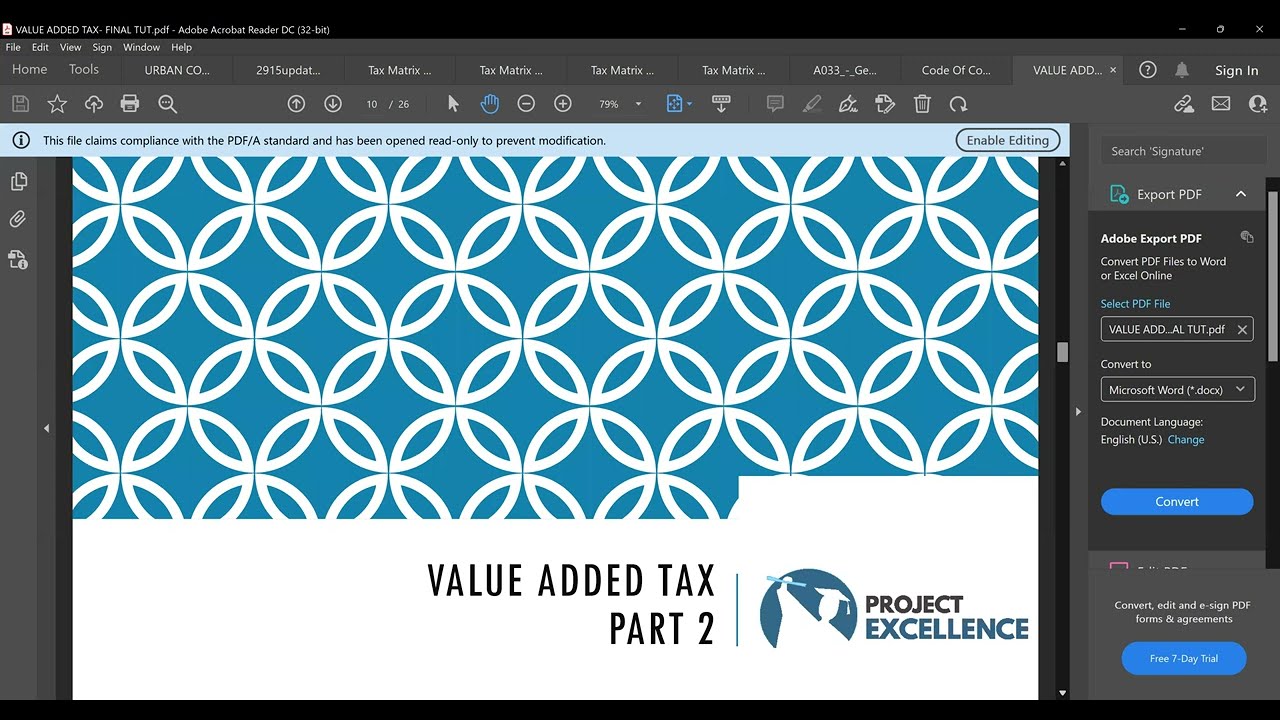The width and height of the screenshot is (1280, 720).
Task: Switch to Code Of Co... document tab
Action: (x=956, y=70)
